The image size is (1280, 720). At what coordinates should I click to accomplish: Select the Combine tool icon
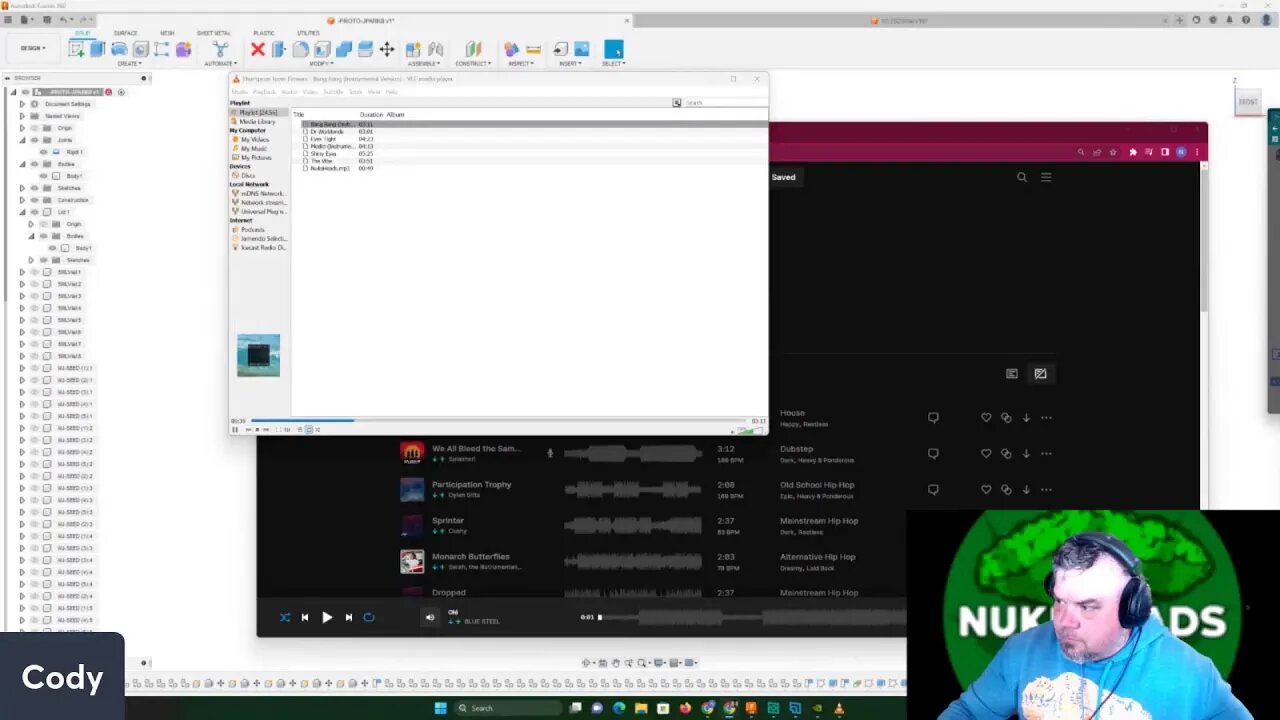pyautogui.click(x=344, y=49)
